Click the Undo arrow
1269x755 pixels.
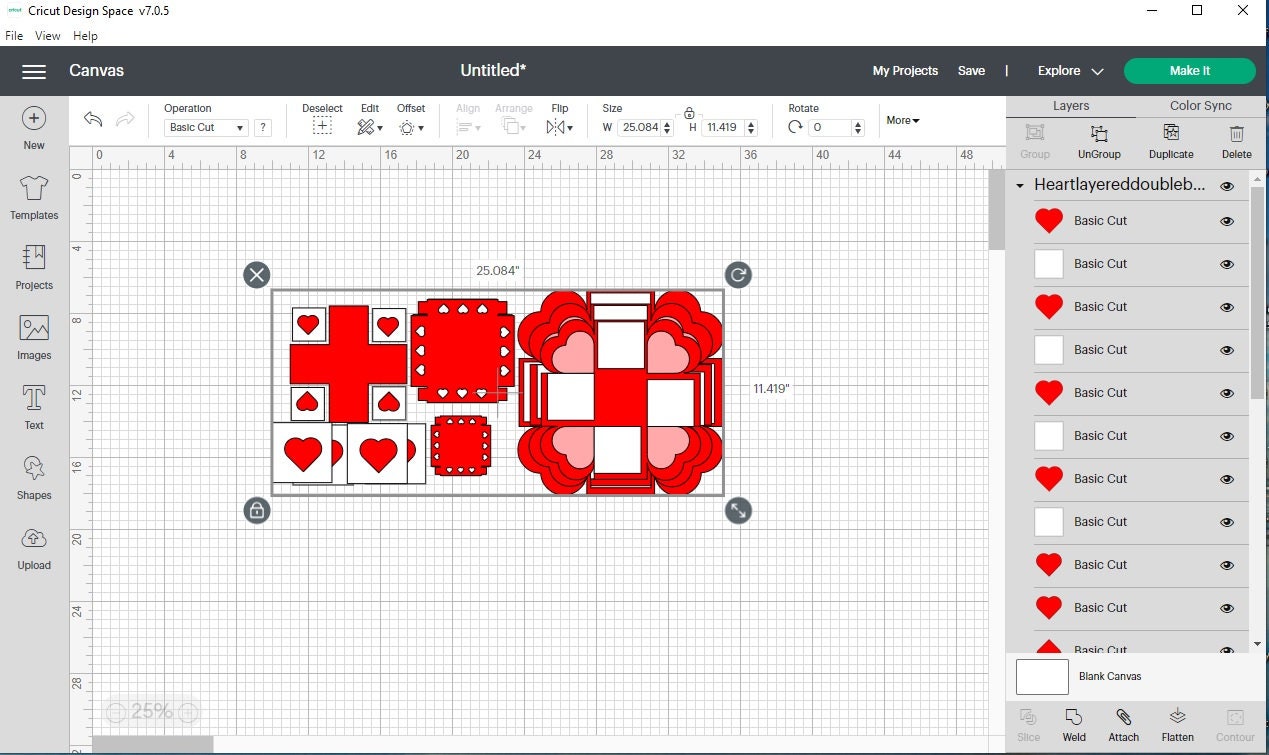click(x=93, y=120)
